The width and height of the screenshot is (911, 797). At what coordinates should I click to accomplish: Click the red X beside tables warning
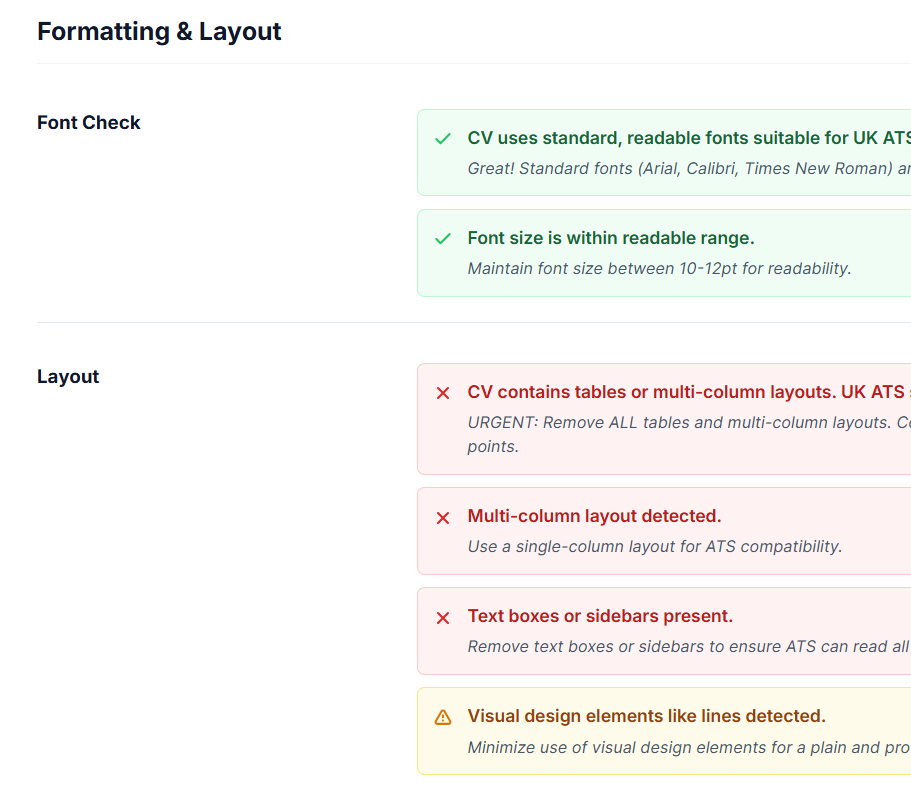pyautogui.click(x=443, y=393)
